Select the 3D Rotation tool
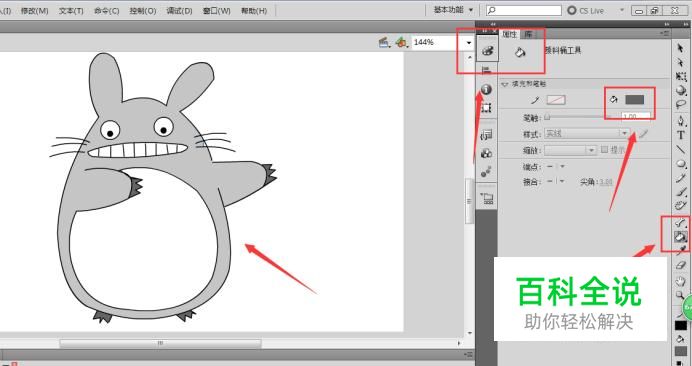This screenshot has height=366, width=692. coord(681,91)
